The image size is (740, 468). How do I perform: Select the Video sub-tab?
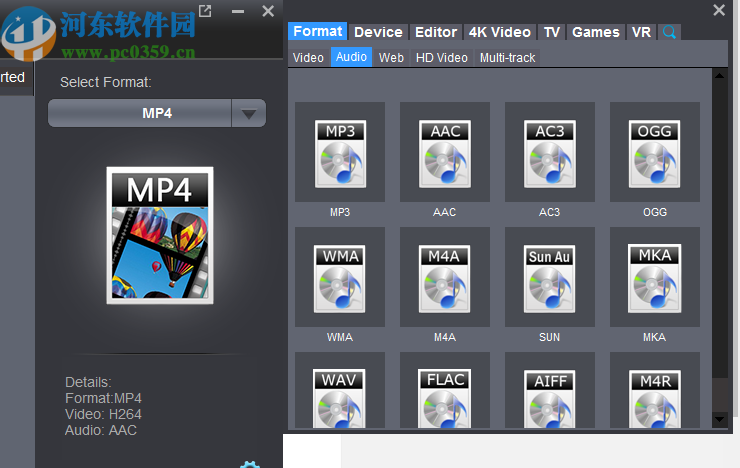(x=308, y=58)
